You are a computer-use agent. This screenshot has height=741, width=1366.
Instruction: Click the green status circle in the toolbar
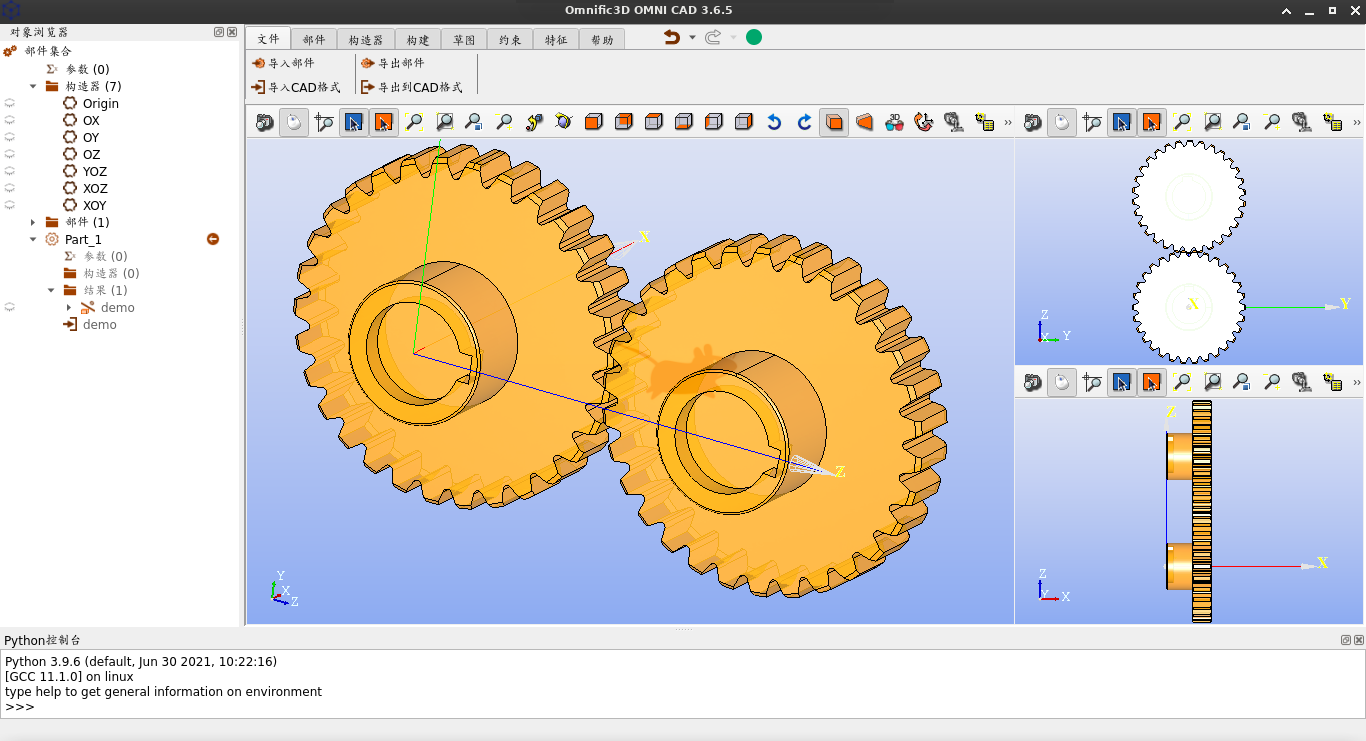[753, 35]
